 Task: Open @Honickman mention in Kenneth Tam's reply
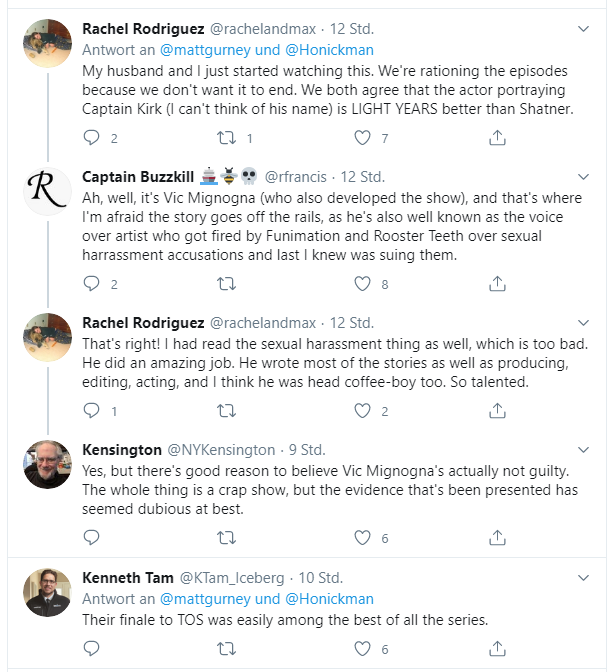point(329,599)
